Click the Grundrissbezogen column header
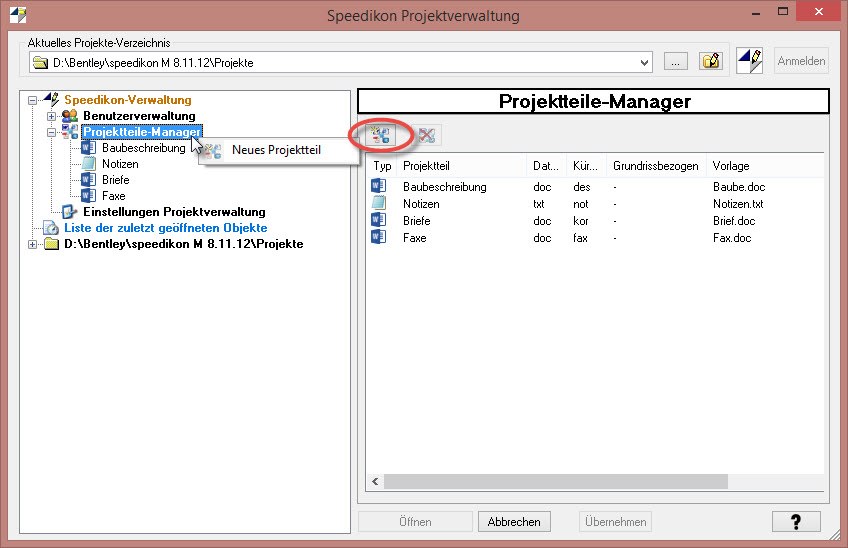 pyautogui.click(x=656, y=166)
